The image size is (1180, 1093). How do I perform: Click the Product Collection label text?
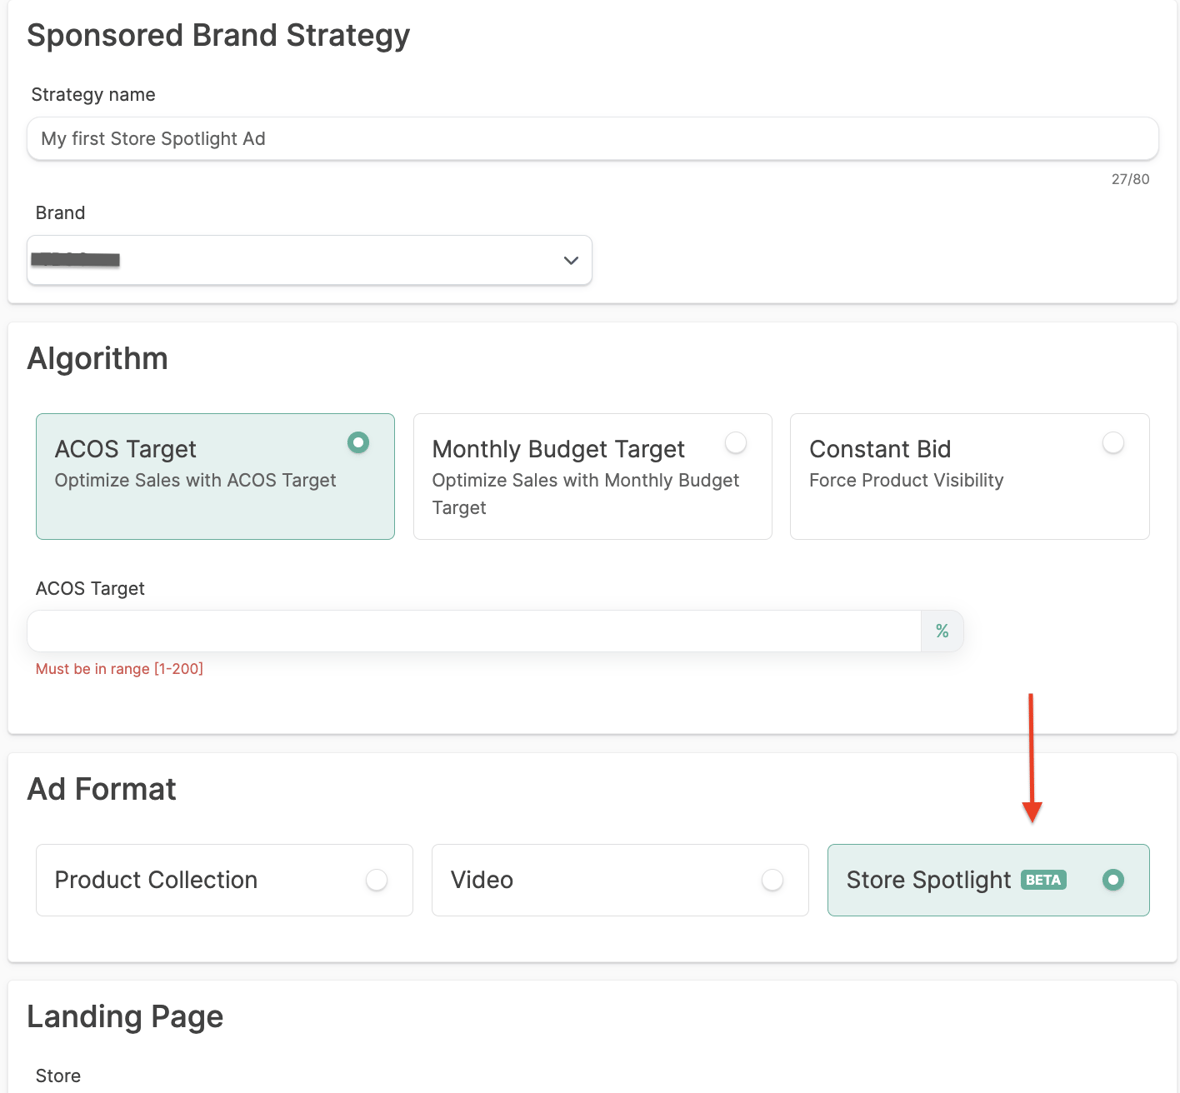(x=156, y=880)
